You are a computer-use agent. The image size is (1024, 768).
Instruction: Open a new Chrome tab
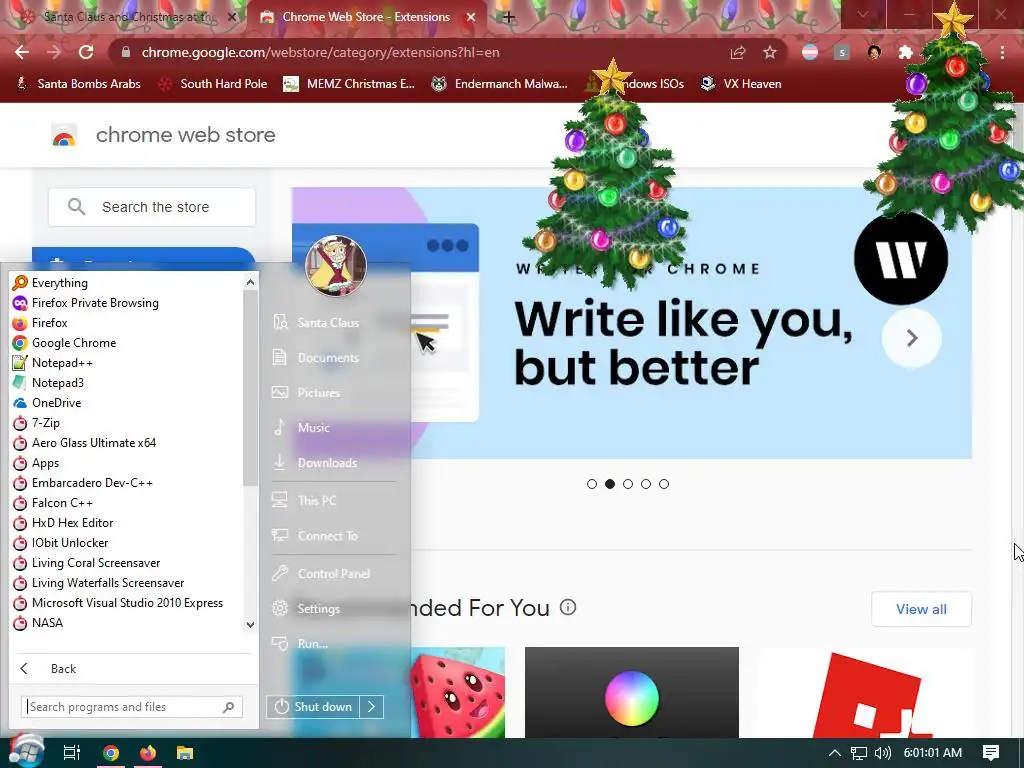point(509,17)
